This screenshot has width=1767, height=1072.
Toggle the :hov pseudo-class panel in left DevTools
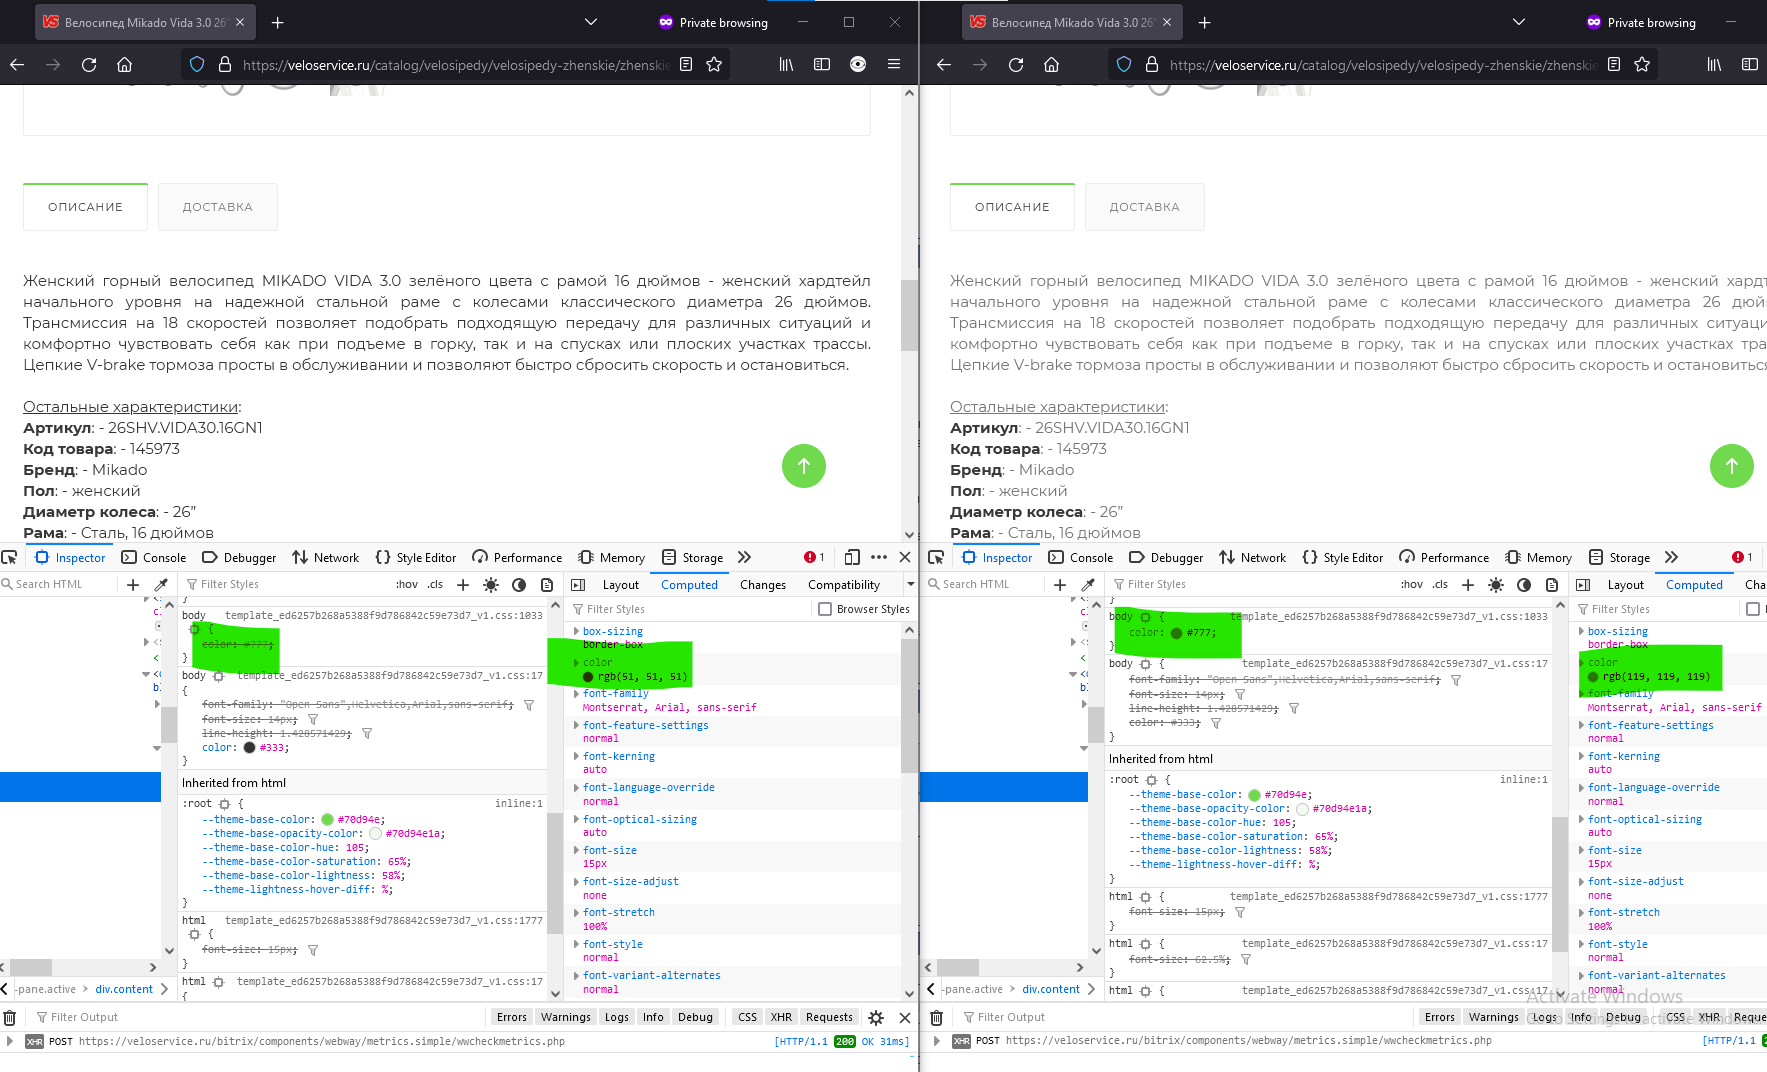coord(407,585)
